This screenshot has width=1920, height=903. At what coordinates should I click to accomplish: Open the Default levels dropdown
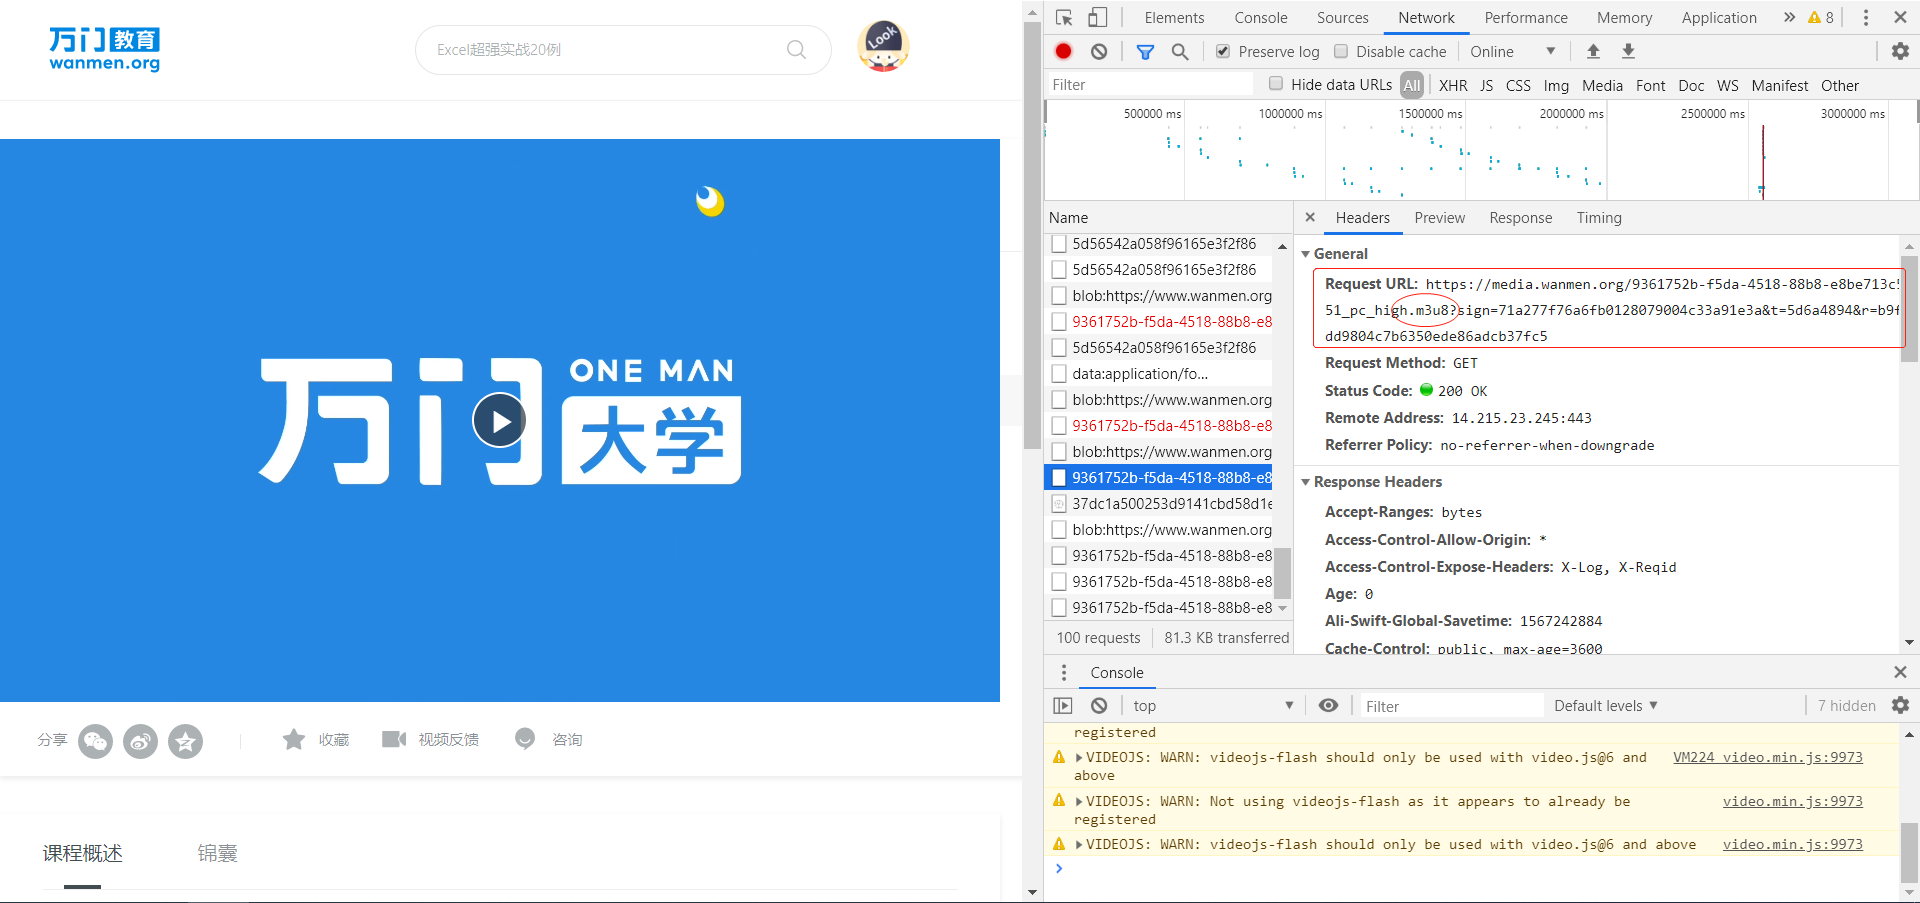[x=1605, y=706]
